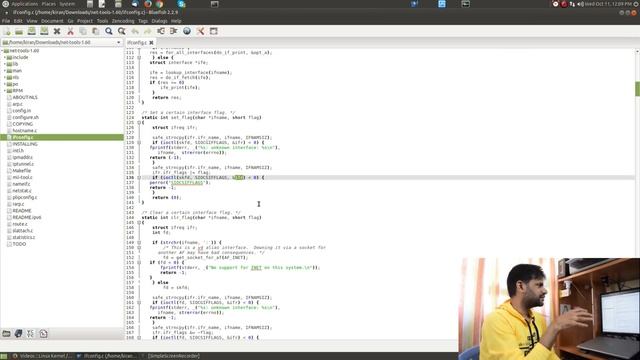
Task: Collapse the net-tools-1.60 root folder
Action: [2, 51]
